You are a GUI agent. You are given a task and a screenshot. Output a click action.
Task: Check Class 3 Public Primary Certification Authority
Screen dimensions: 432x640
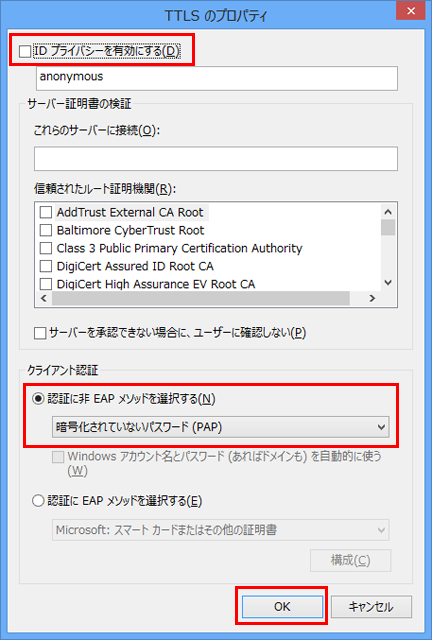pyautogui.click(x=46, y=248)
